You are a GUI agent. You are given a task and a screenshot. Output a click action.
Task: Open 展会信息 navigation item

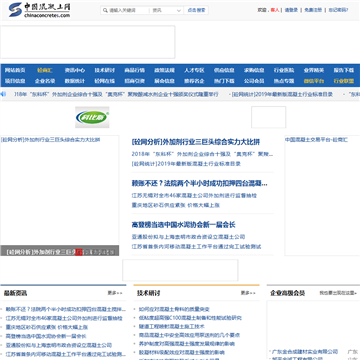click(x=164, y=81)
